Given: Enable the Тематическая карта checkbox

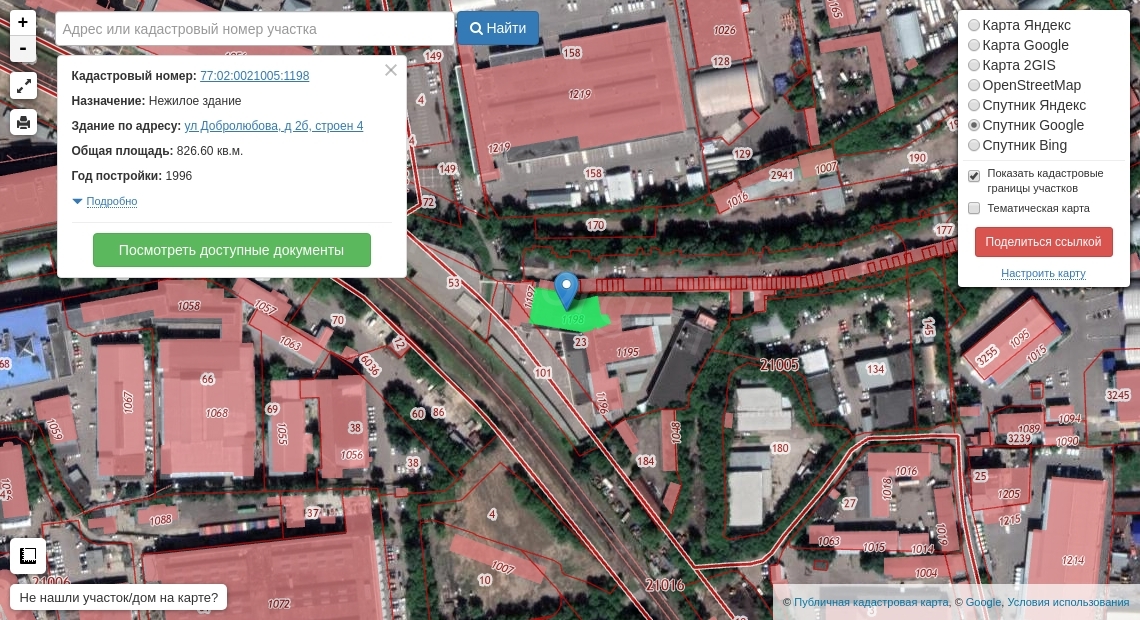Looking at the screenshot, I should pyautogui.click(x=974, y=209).
